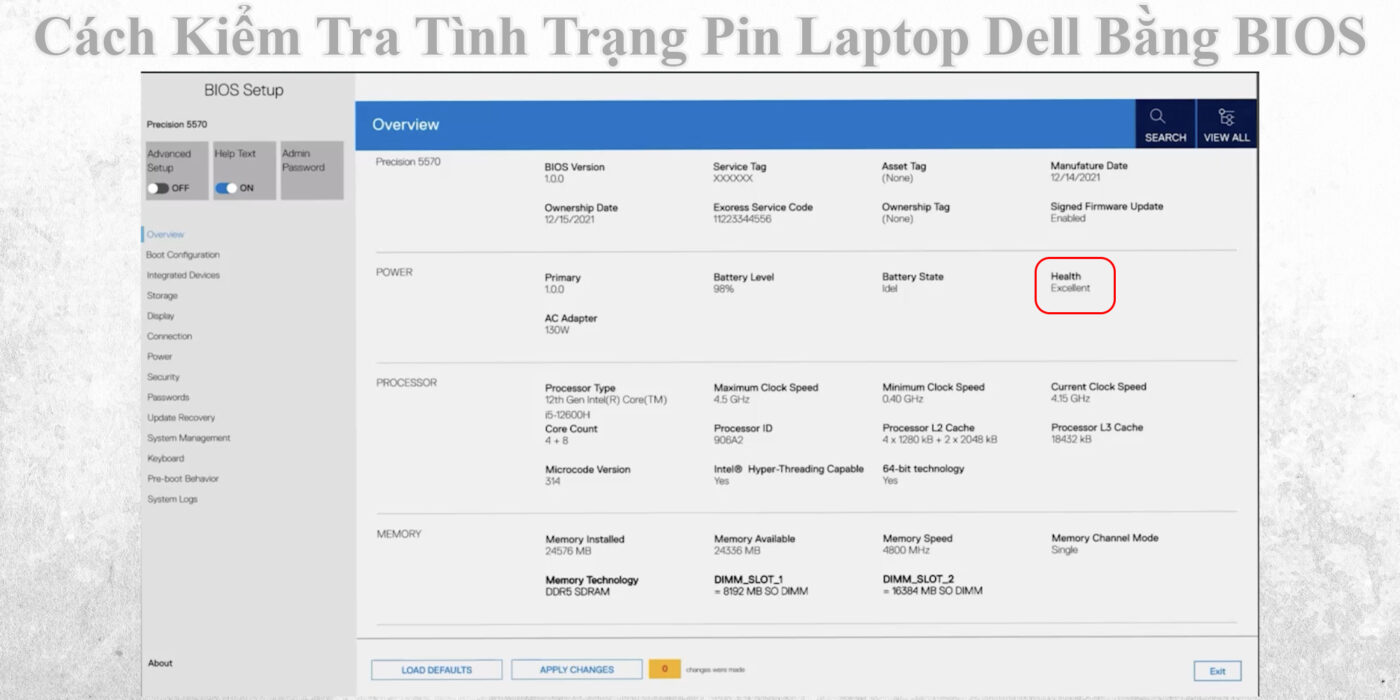The height and width of the screenshot is (700, 1400).
Task: Click Minimum Clock Speed 0.40 GHz
Action: (x=934, y=393)
